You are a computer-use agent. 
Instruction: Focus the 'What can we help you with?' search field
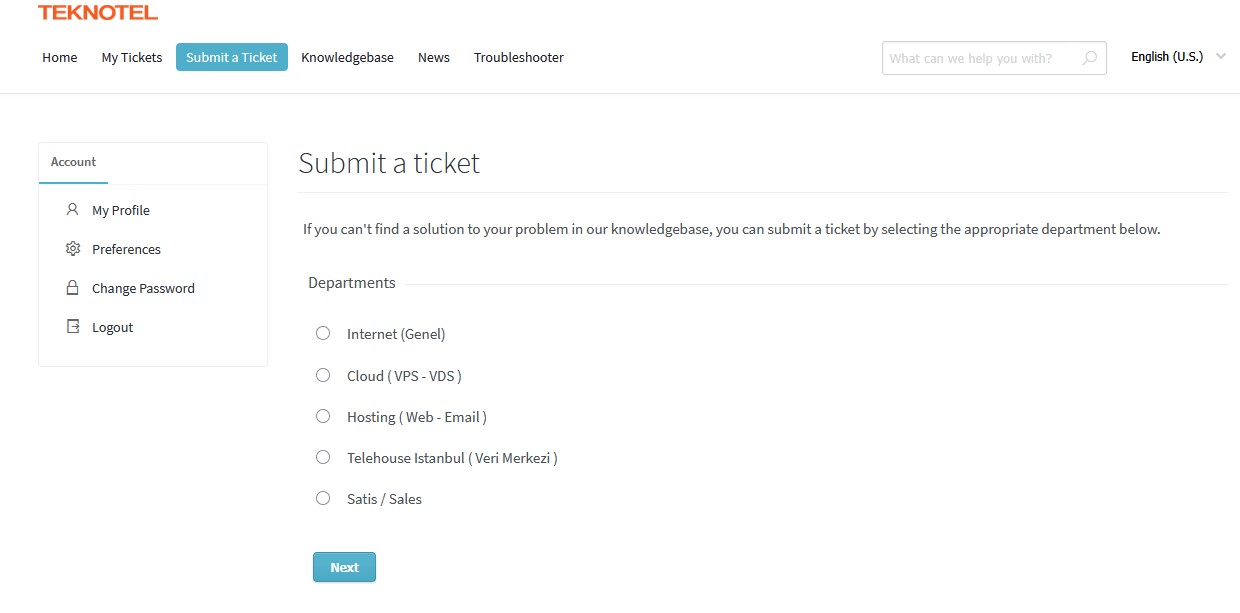click(994, 58)
